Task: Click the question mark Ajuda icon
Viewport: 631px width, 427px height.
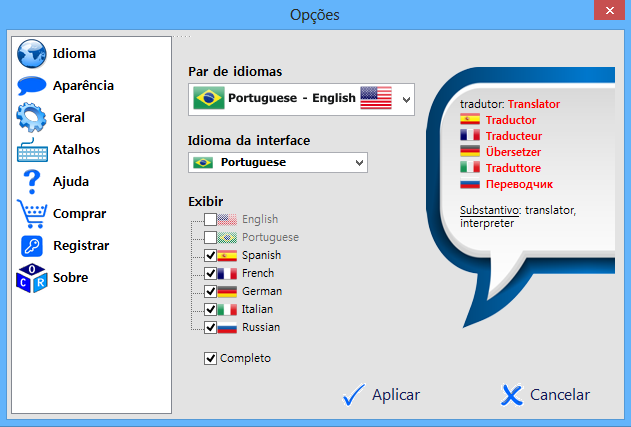Action: [32, 182]
